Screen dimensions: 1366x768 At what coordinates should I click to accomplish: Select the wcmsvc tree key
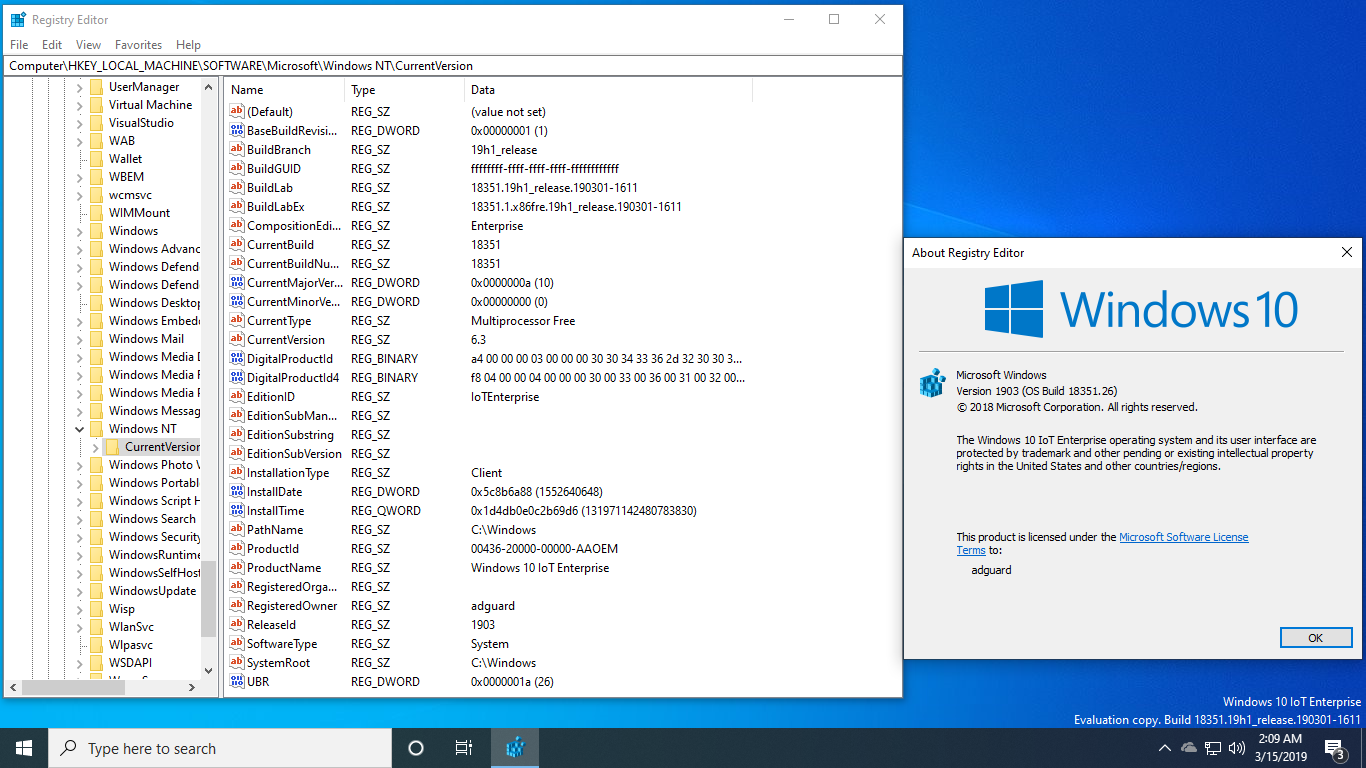[130, 195]
